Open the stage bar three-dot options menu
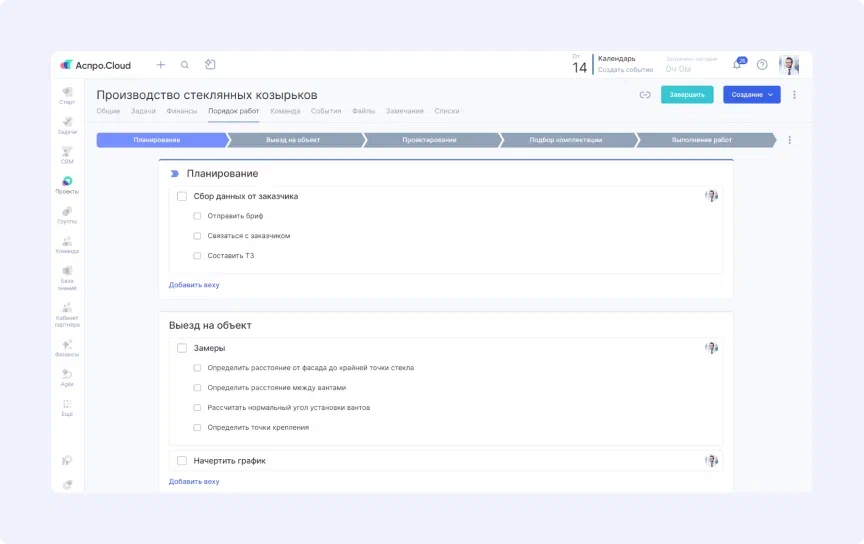Screen dimensions: 864x544 (790, 140)
